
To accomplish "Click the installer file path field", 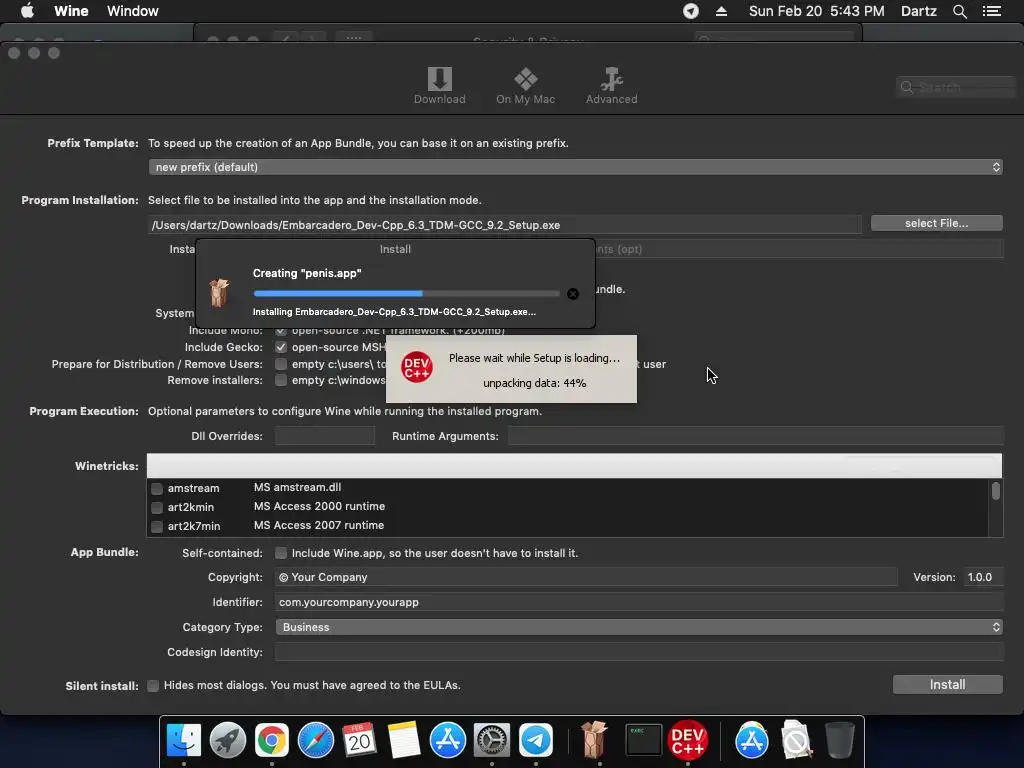I will click(504, 225).
